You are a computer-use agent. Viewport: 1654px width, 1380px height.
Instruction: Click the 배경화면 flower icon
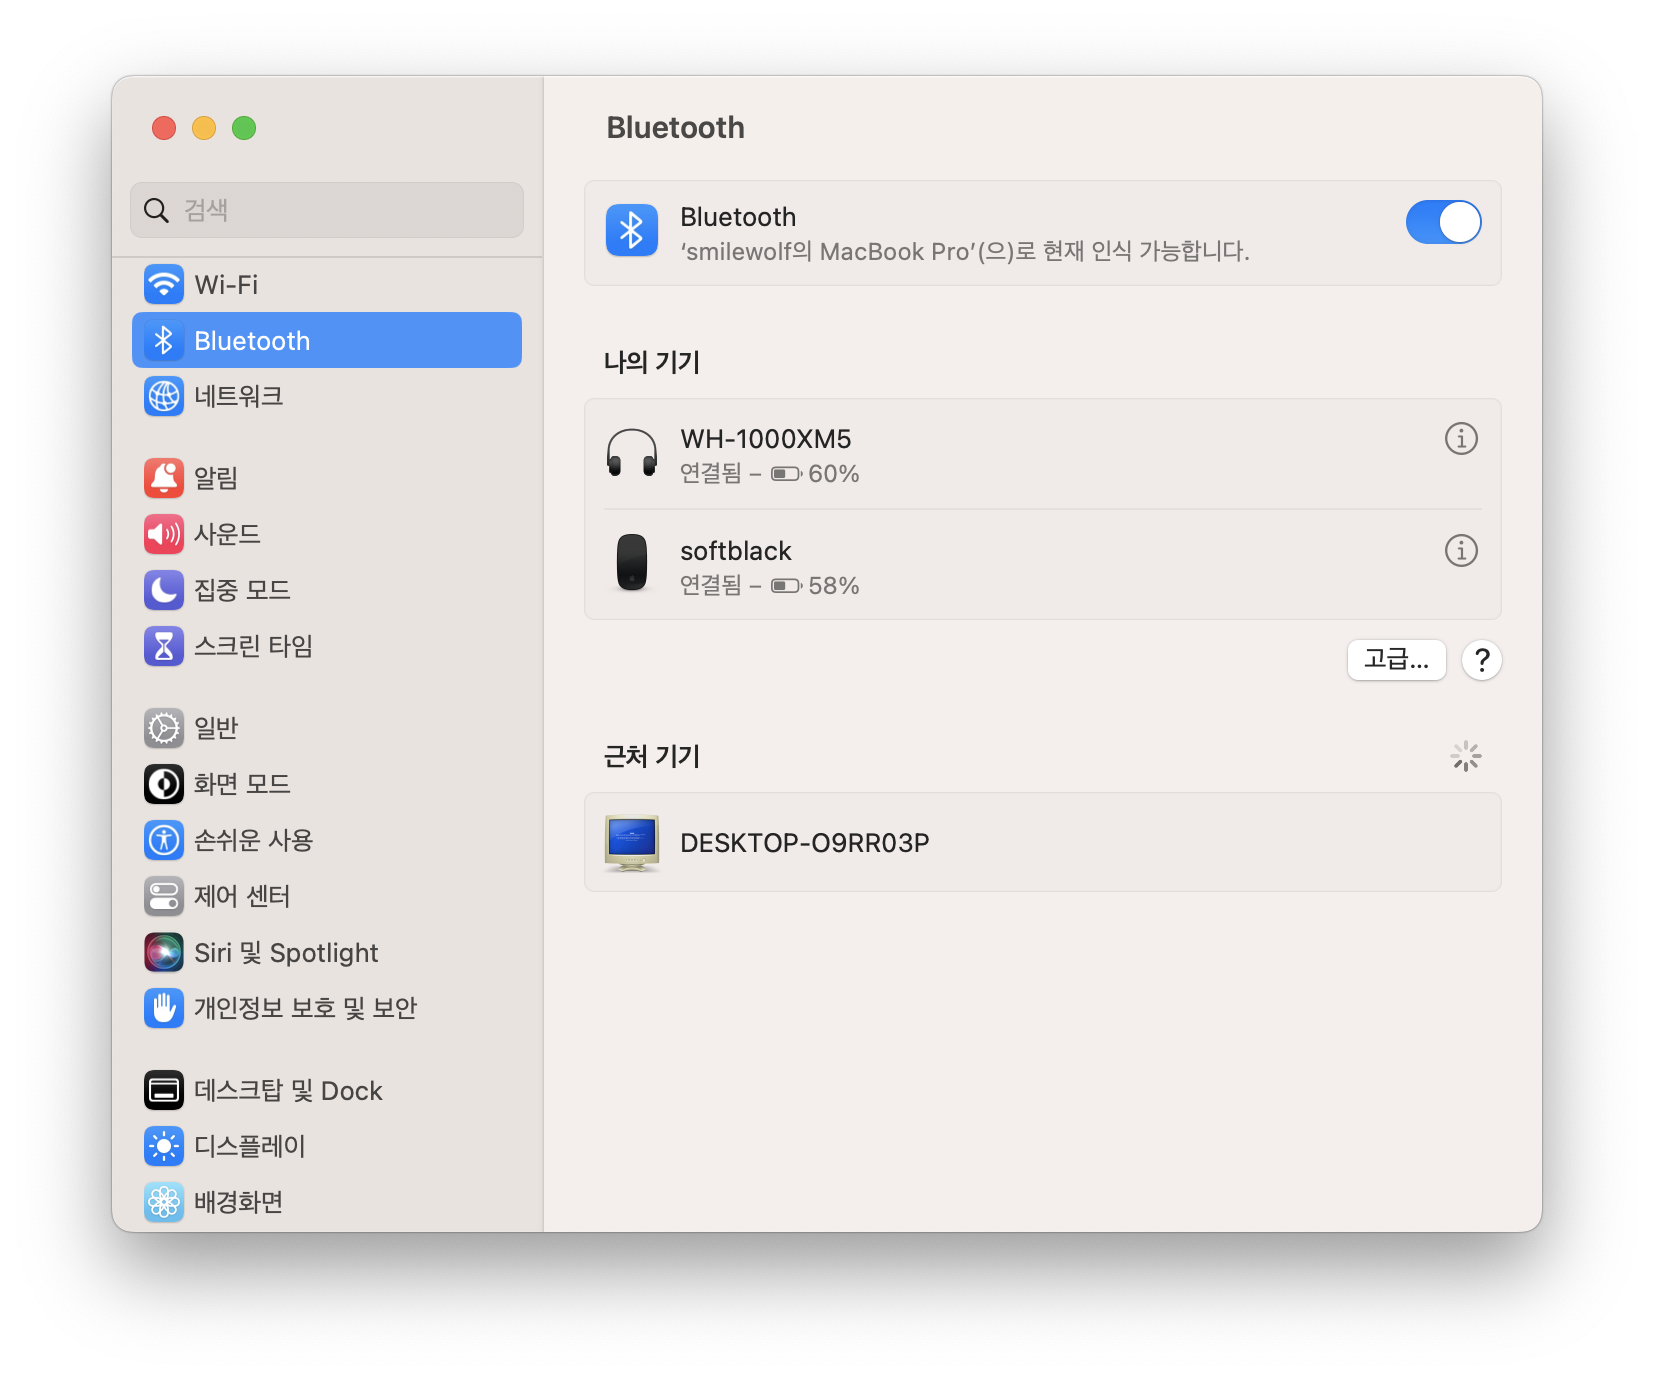click(x=164, y=1202)
